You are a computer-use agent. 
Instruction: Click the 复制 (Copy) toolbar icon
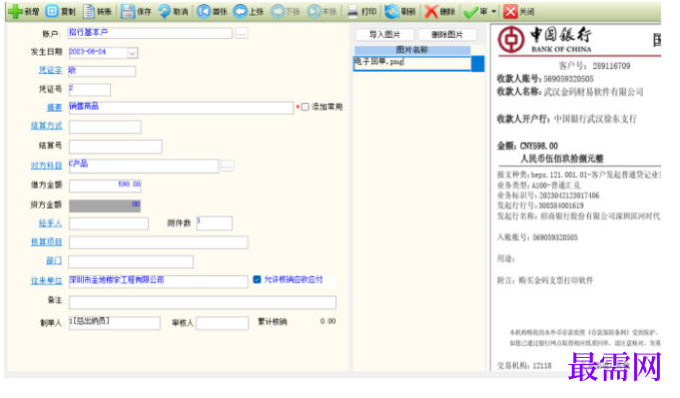click(x=52, y=11)
